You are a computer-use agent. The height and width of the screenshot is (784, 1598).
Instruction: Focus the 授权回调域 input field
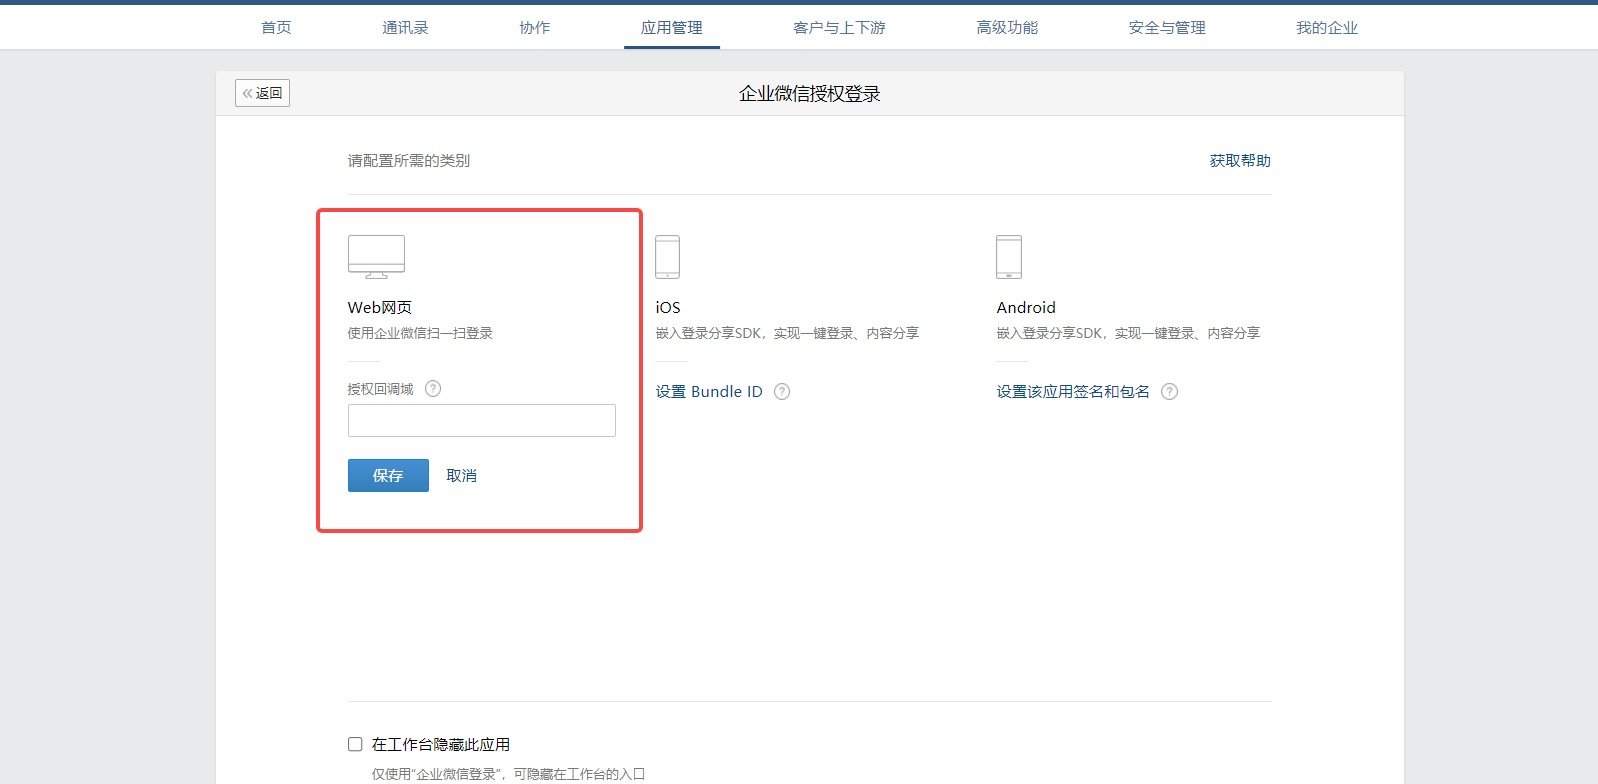tap(482, 421)
